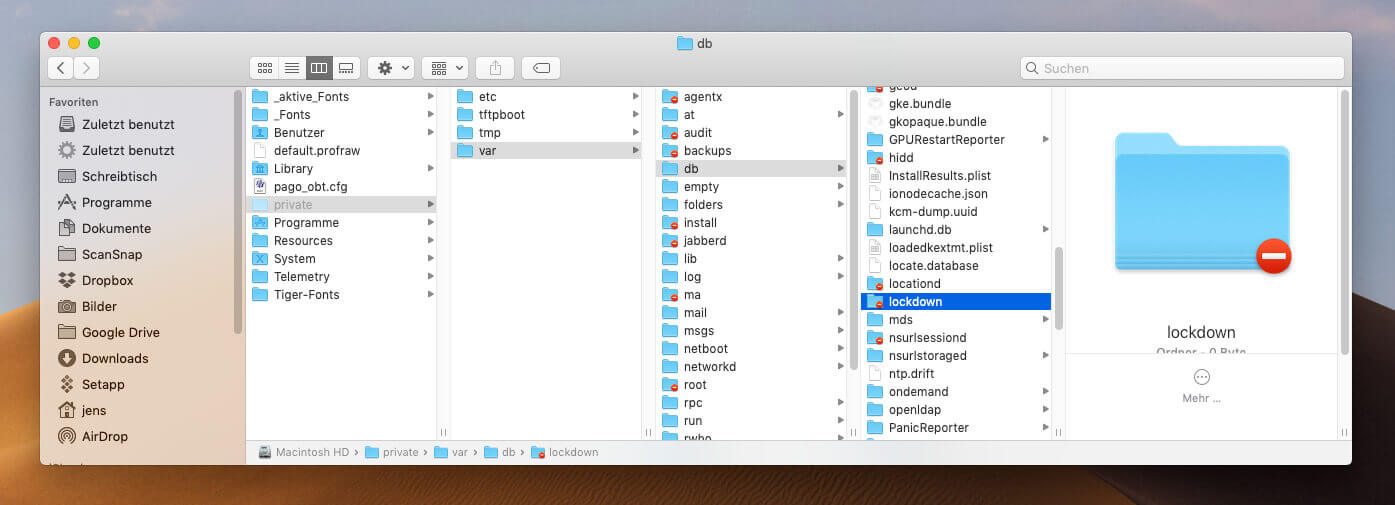The width and height of the screenshot is (1395, 505).
Task: Click the db list column scrollbar
Action: [x=1058, y=288]
